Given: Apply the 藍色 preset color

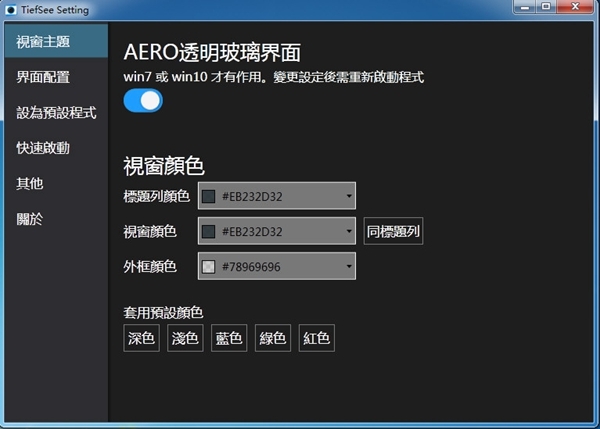Looking at the screenshot, I should 229,338.
